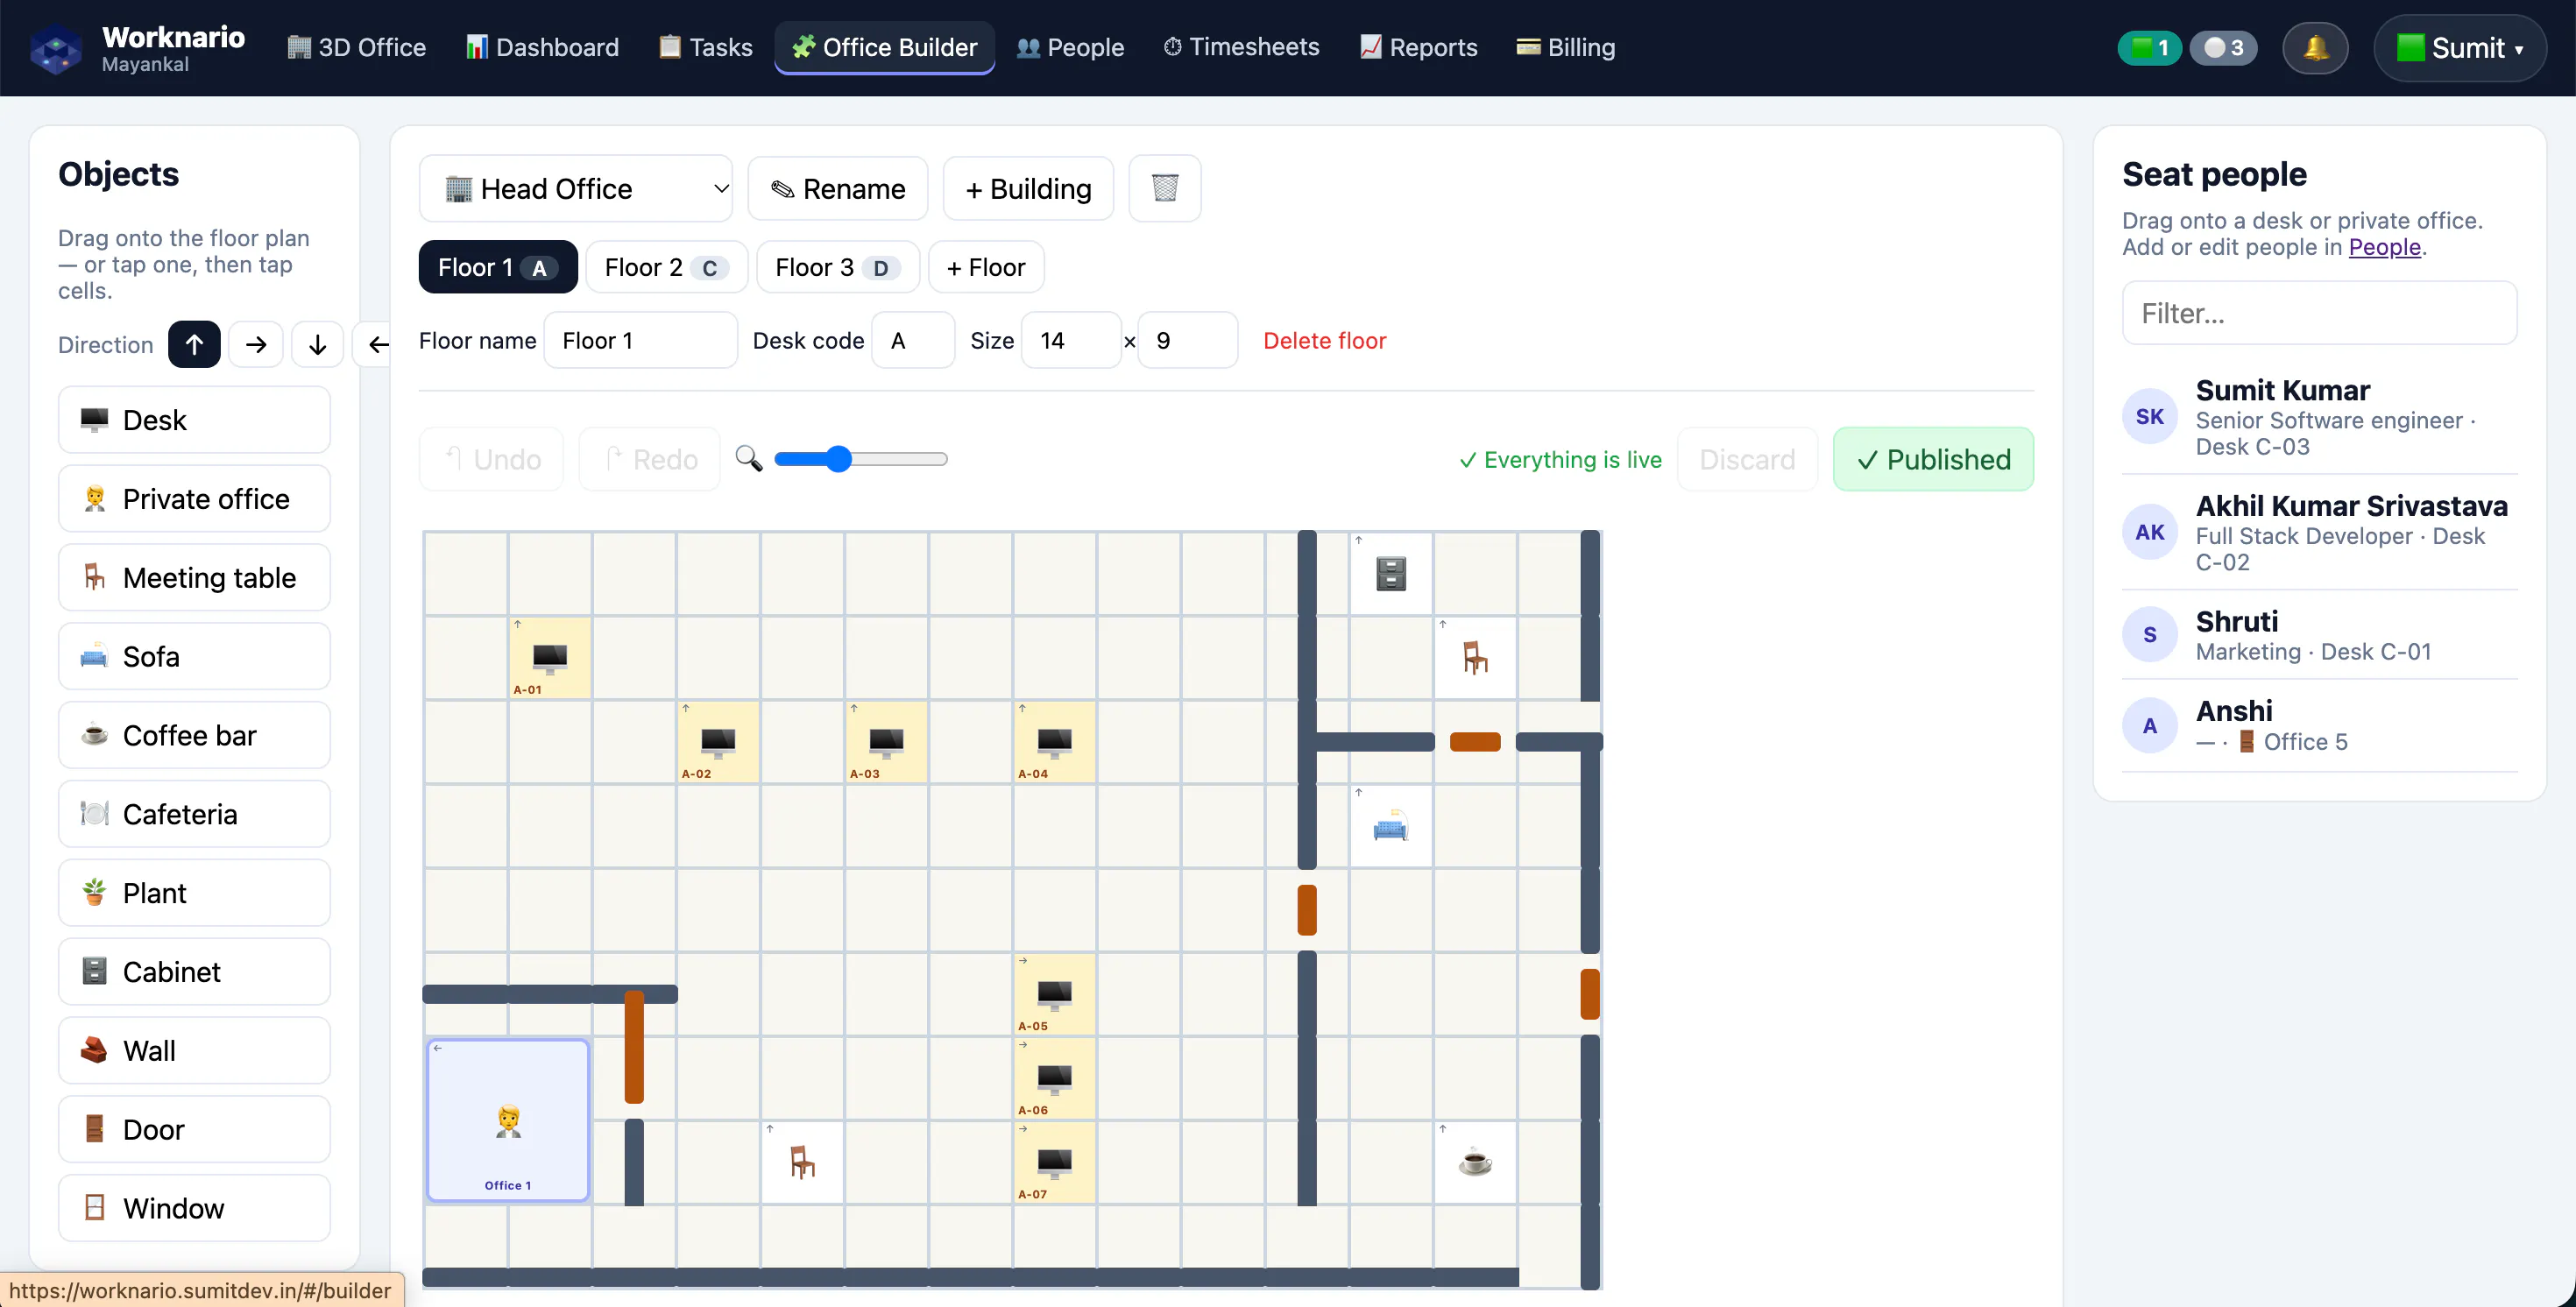Click the zoom magnifier icon
Screen dimensions: 2576x1307
tap(748, 459)
